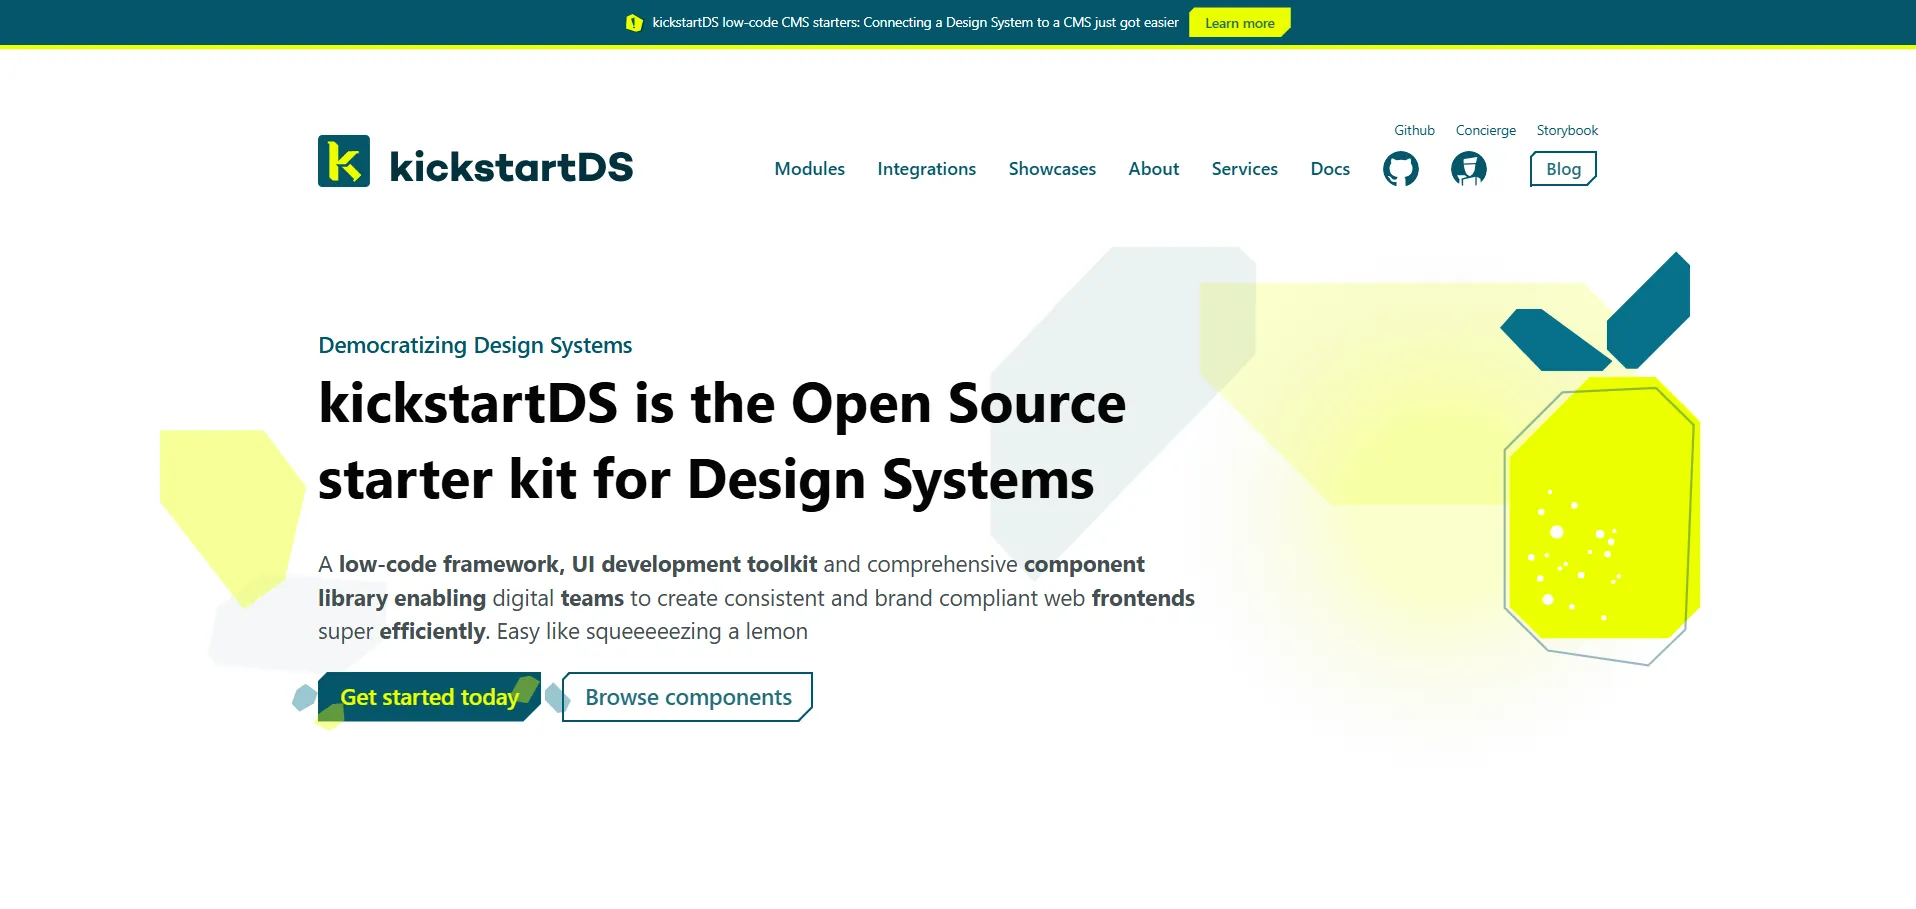1916x909 pixels.
Task: Navigate to the About page
Action: (1153, 169)
